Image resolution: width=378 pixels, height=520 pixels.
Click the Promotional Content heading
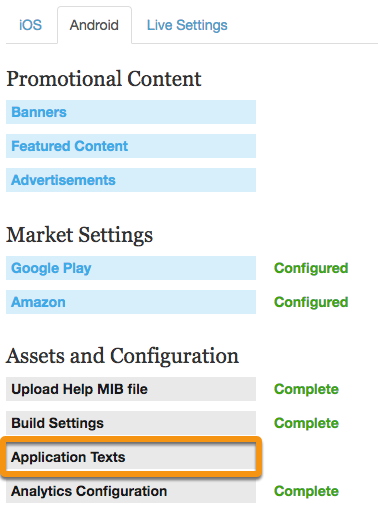(x=104, y=79)
